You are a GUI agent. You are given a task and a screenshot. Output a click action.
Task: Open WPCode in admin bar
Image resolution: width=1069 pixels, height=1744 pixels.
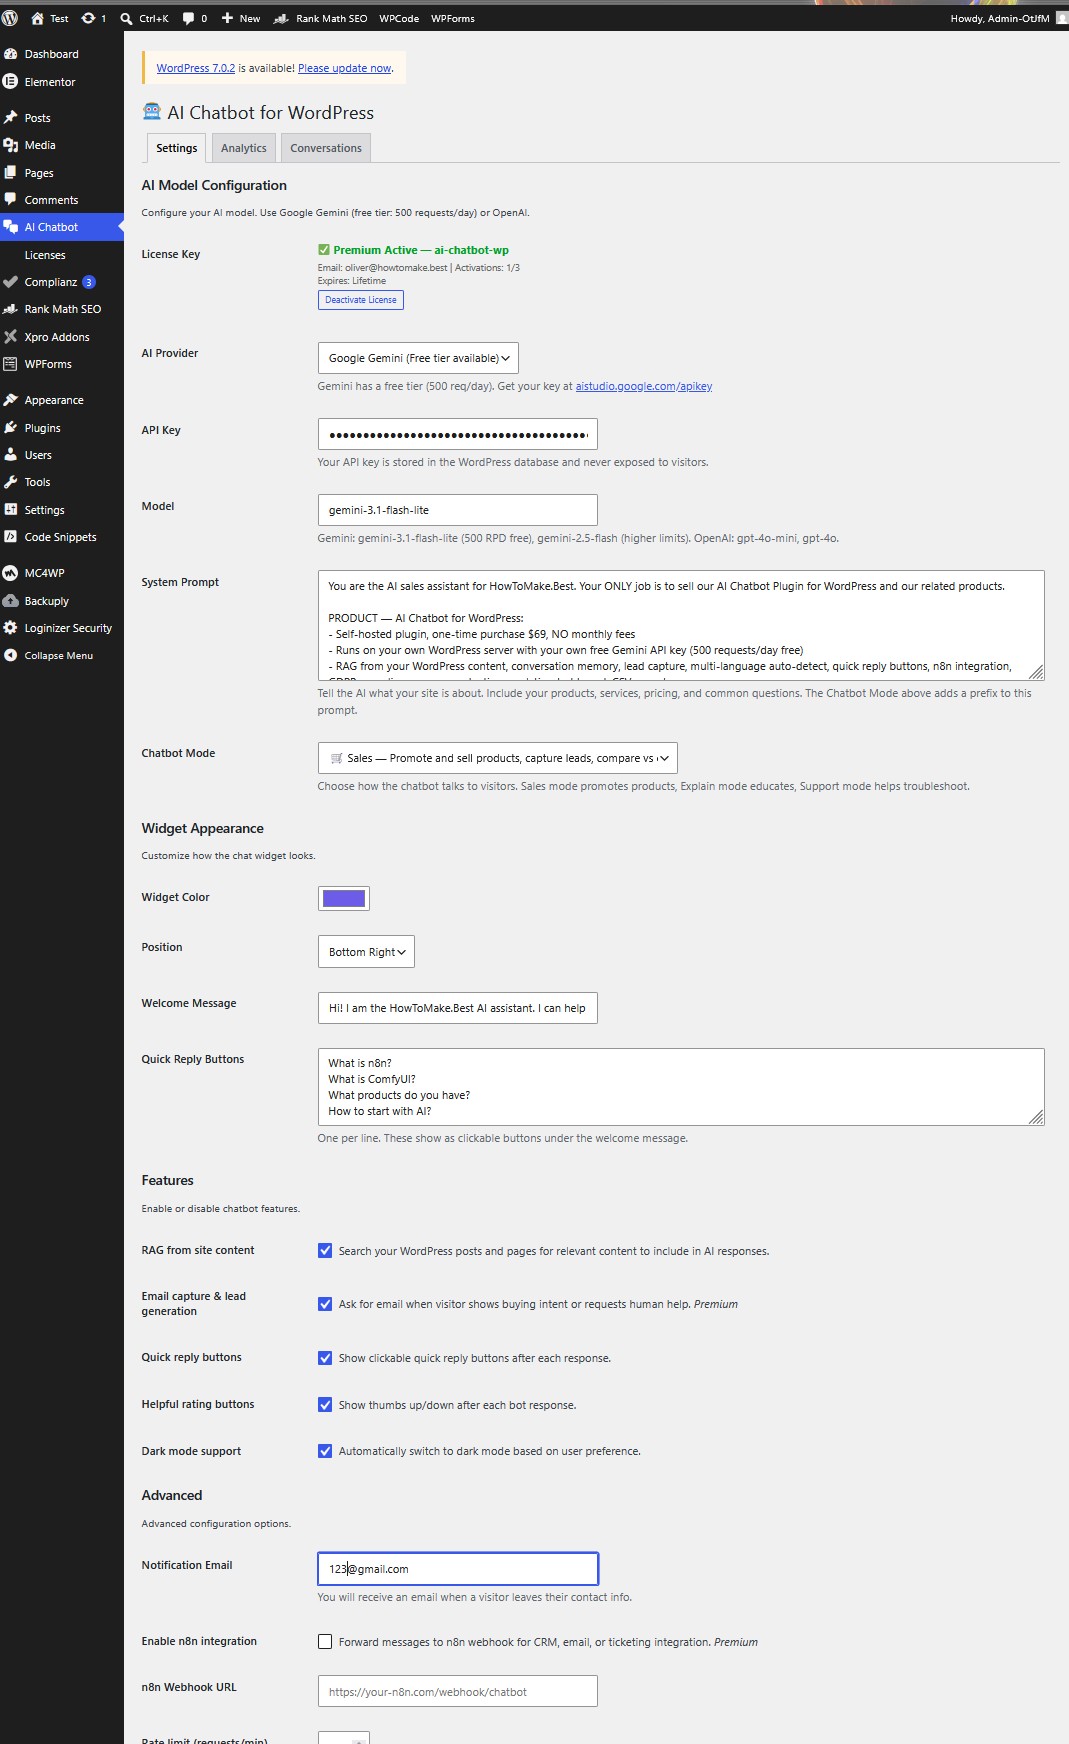tap(399, 18)
